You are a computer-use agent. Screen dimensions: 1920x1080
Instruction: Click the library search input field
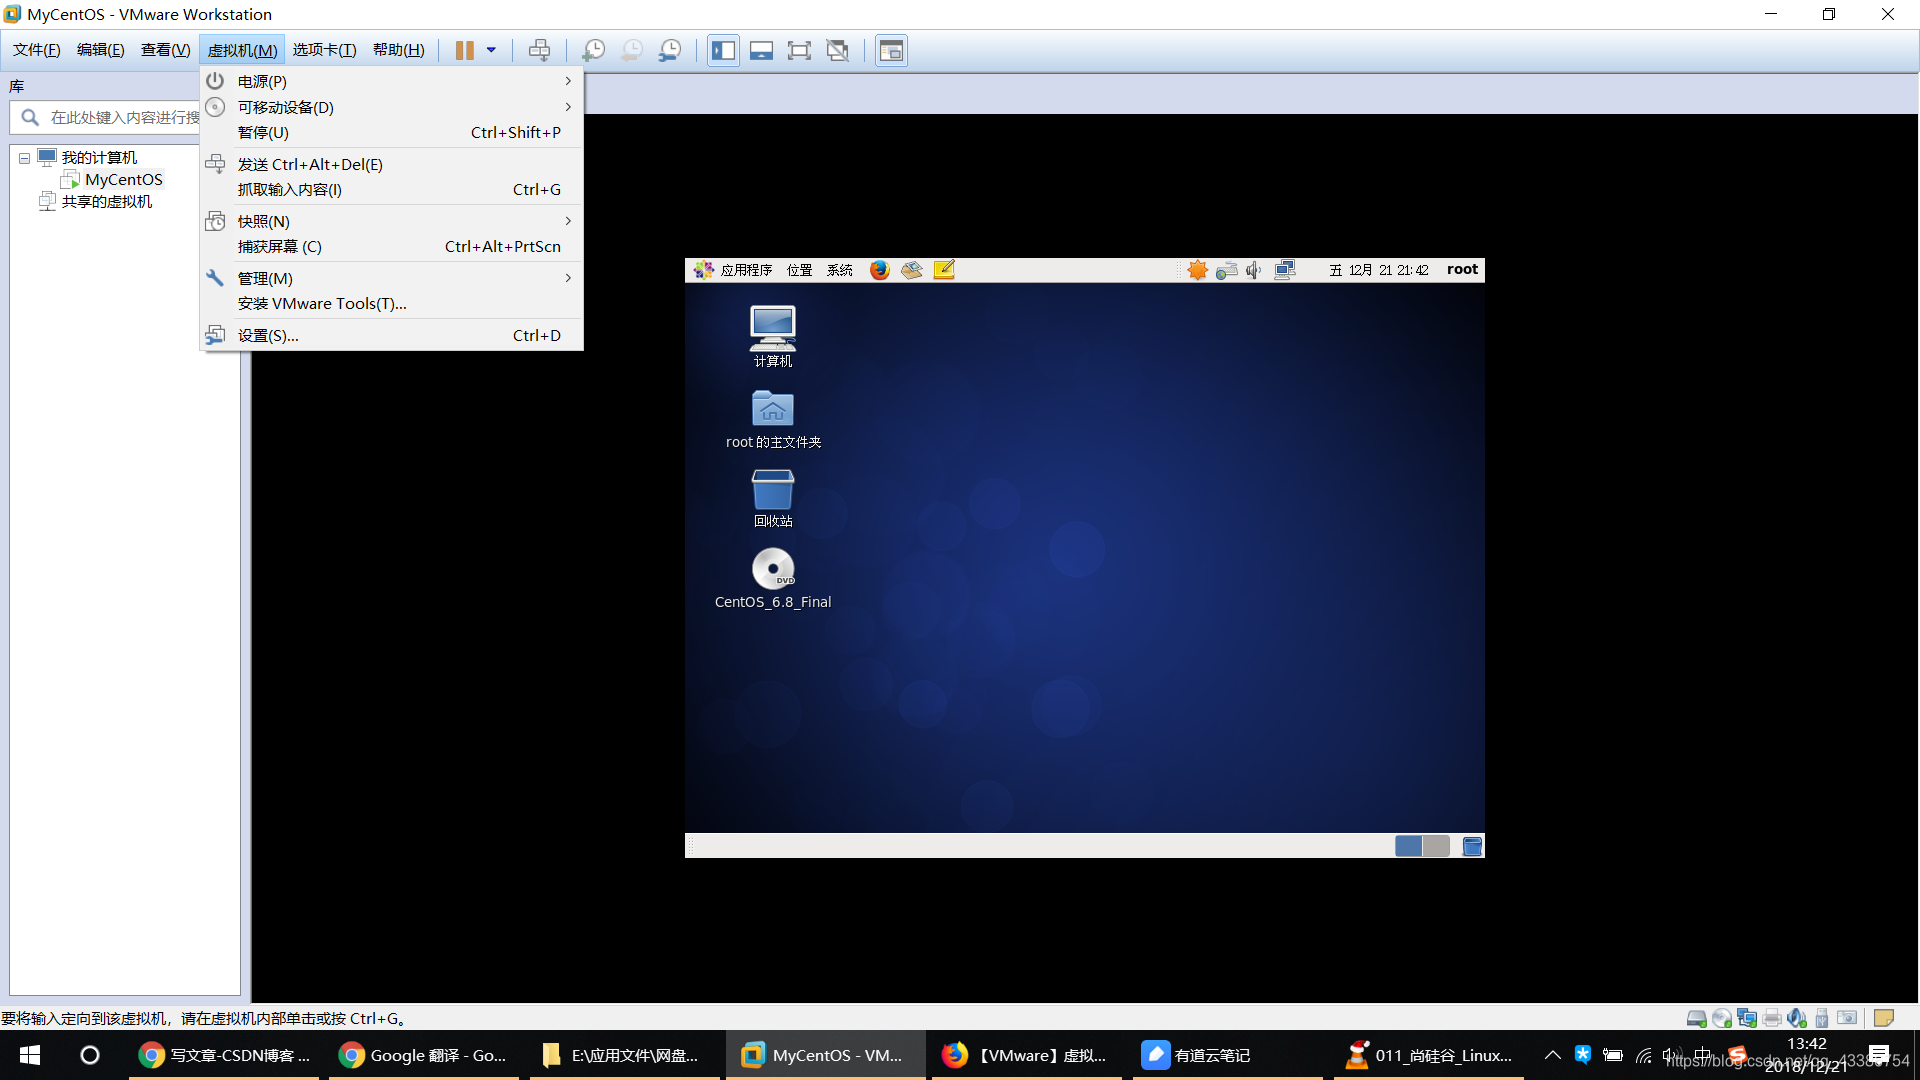click(x=105, y=117)
